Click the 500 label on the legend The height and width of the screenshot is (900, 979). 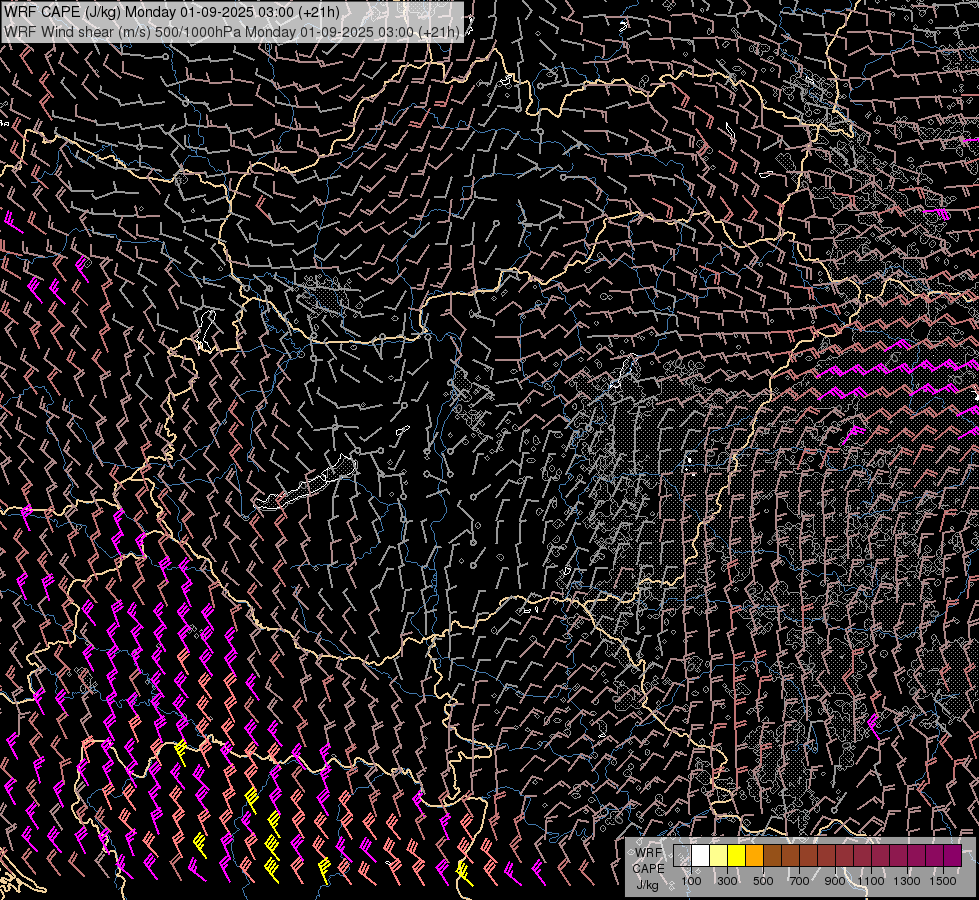[763, 881]
